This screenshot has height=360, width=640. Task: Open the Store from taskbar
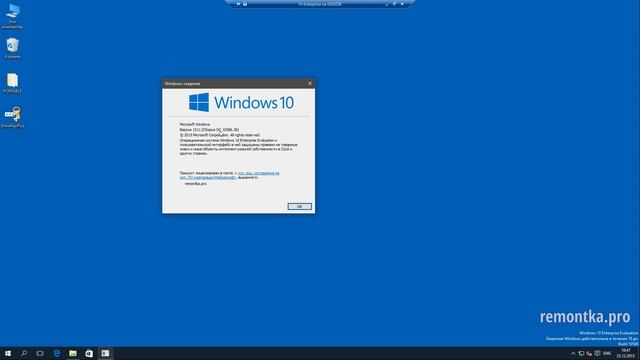click(89, 353)
